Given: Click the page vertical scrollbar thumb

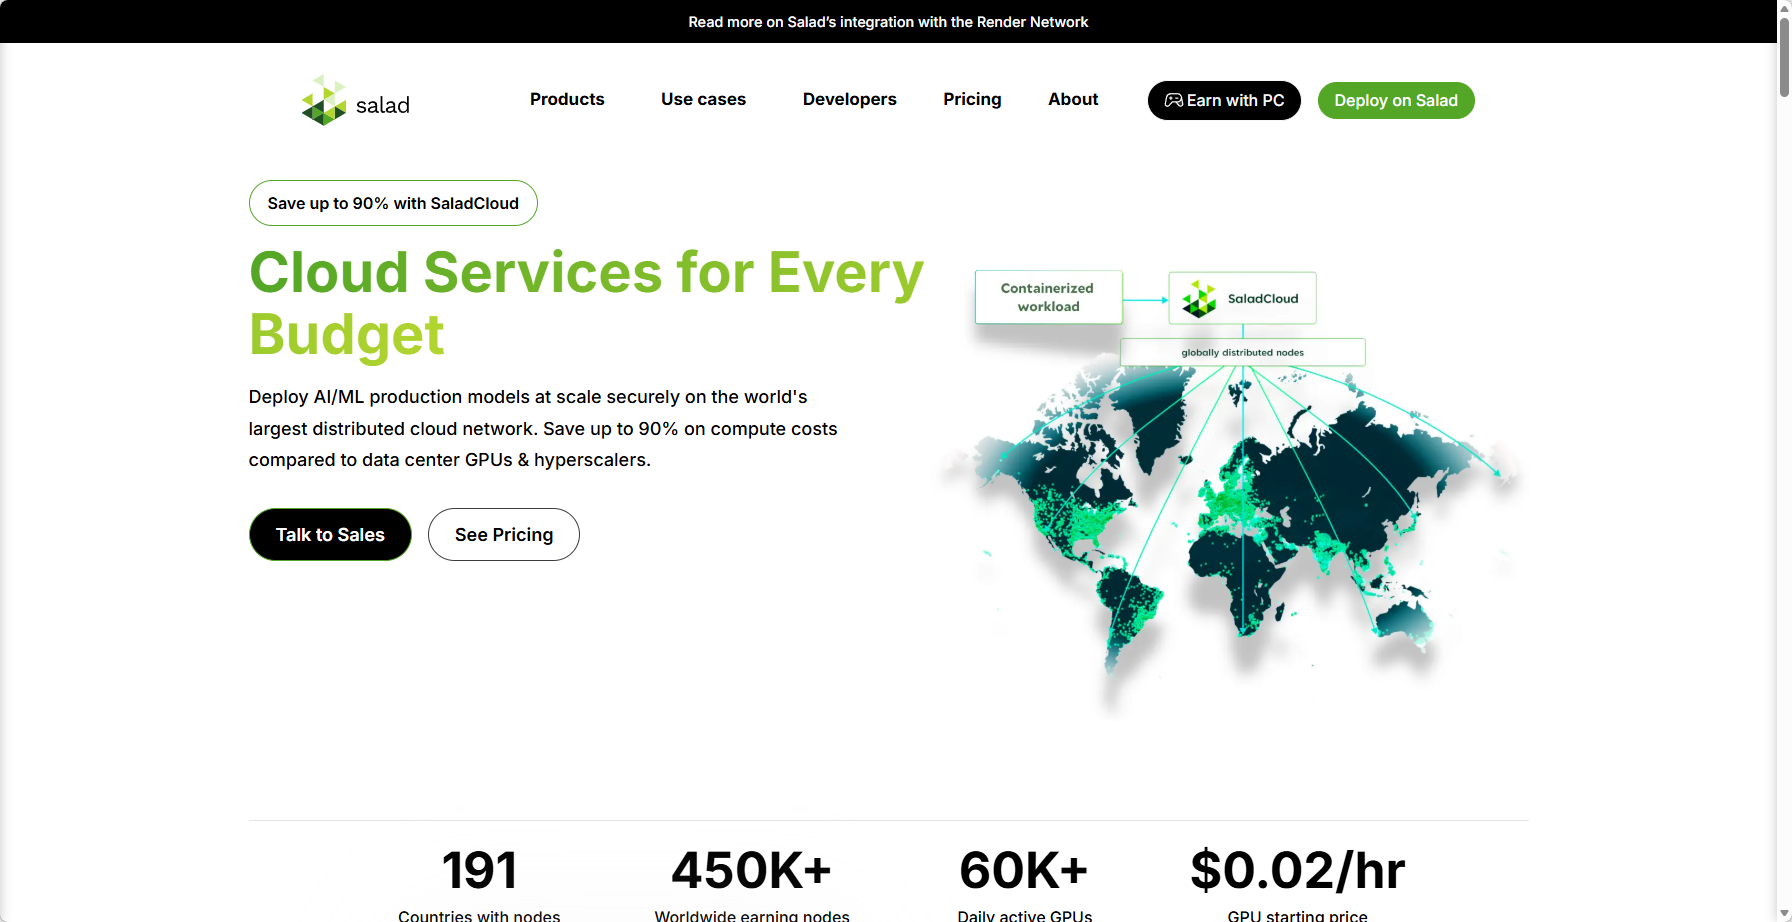Looking at the screenshot, I should coord(1784,60).
